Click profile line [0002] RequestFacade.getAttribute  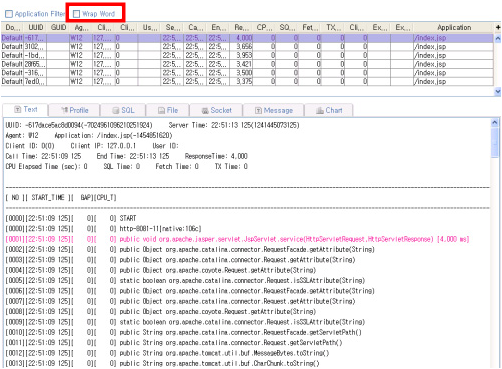pyautogui.click(x=190, y=249)
